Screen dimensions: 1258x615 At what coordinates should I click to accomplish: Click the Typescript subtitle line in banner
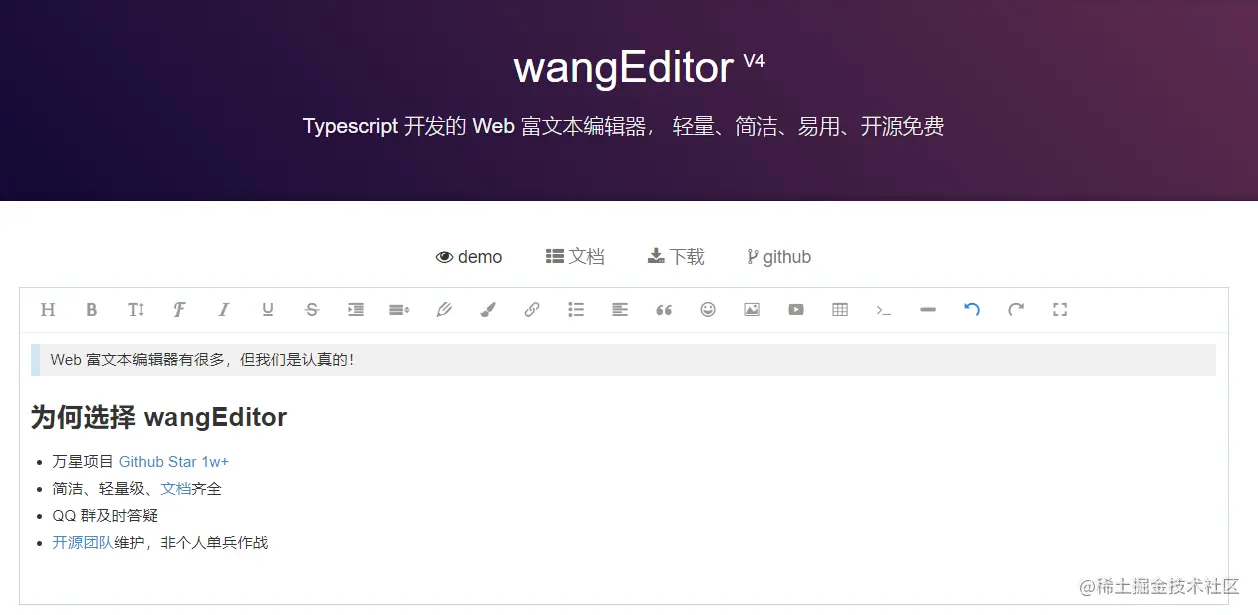624,127
